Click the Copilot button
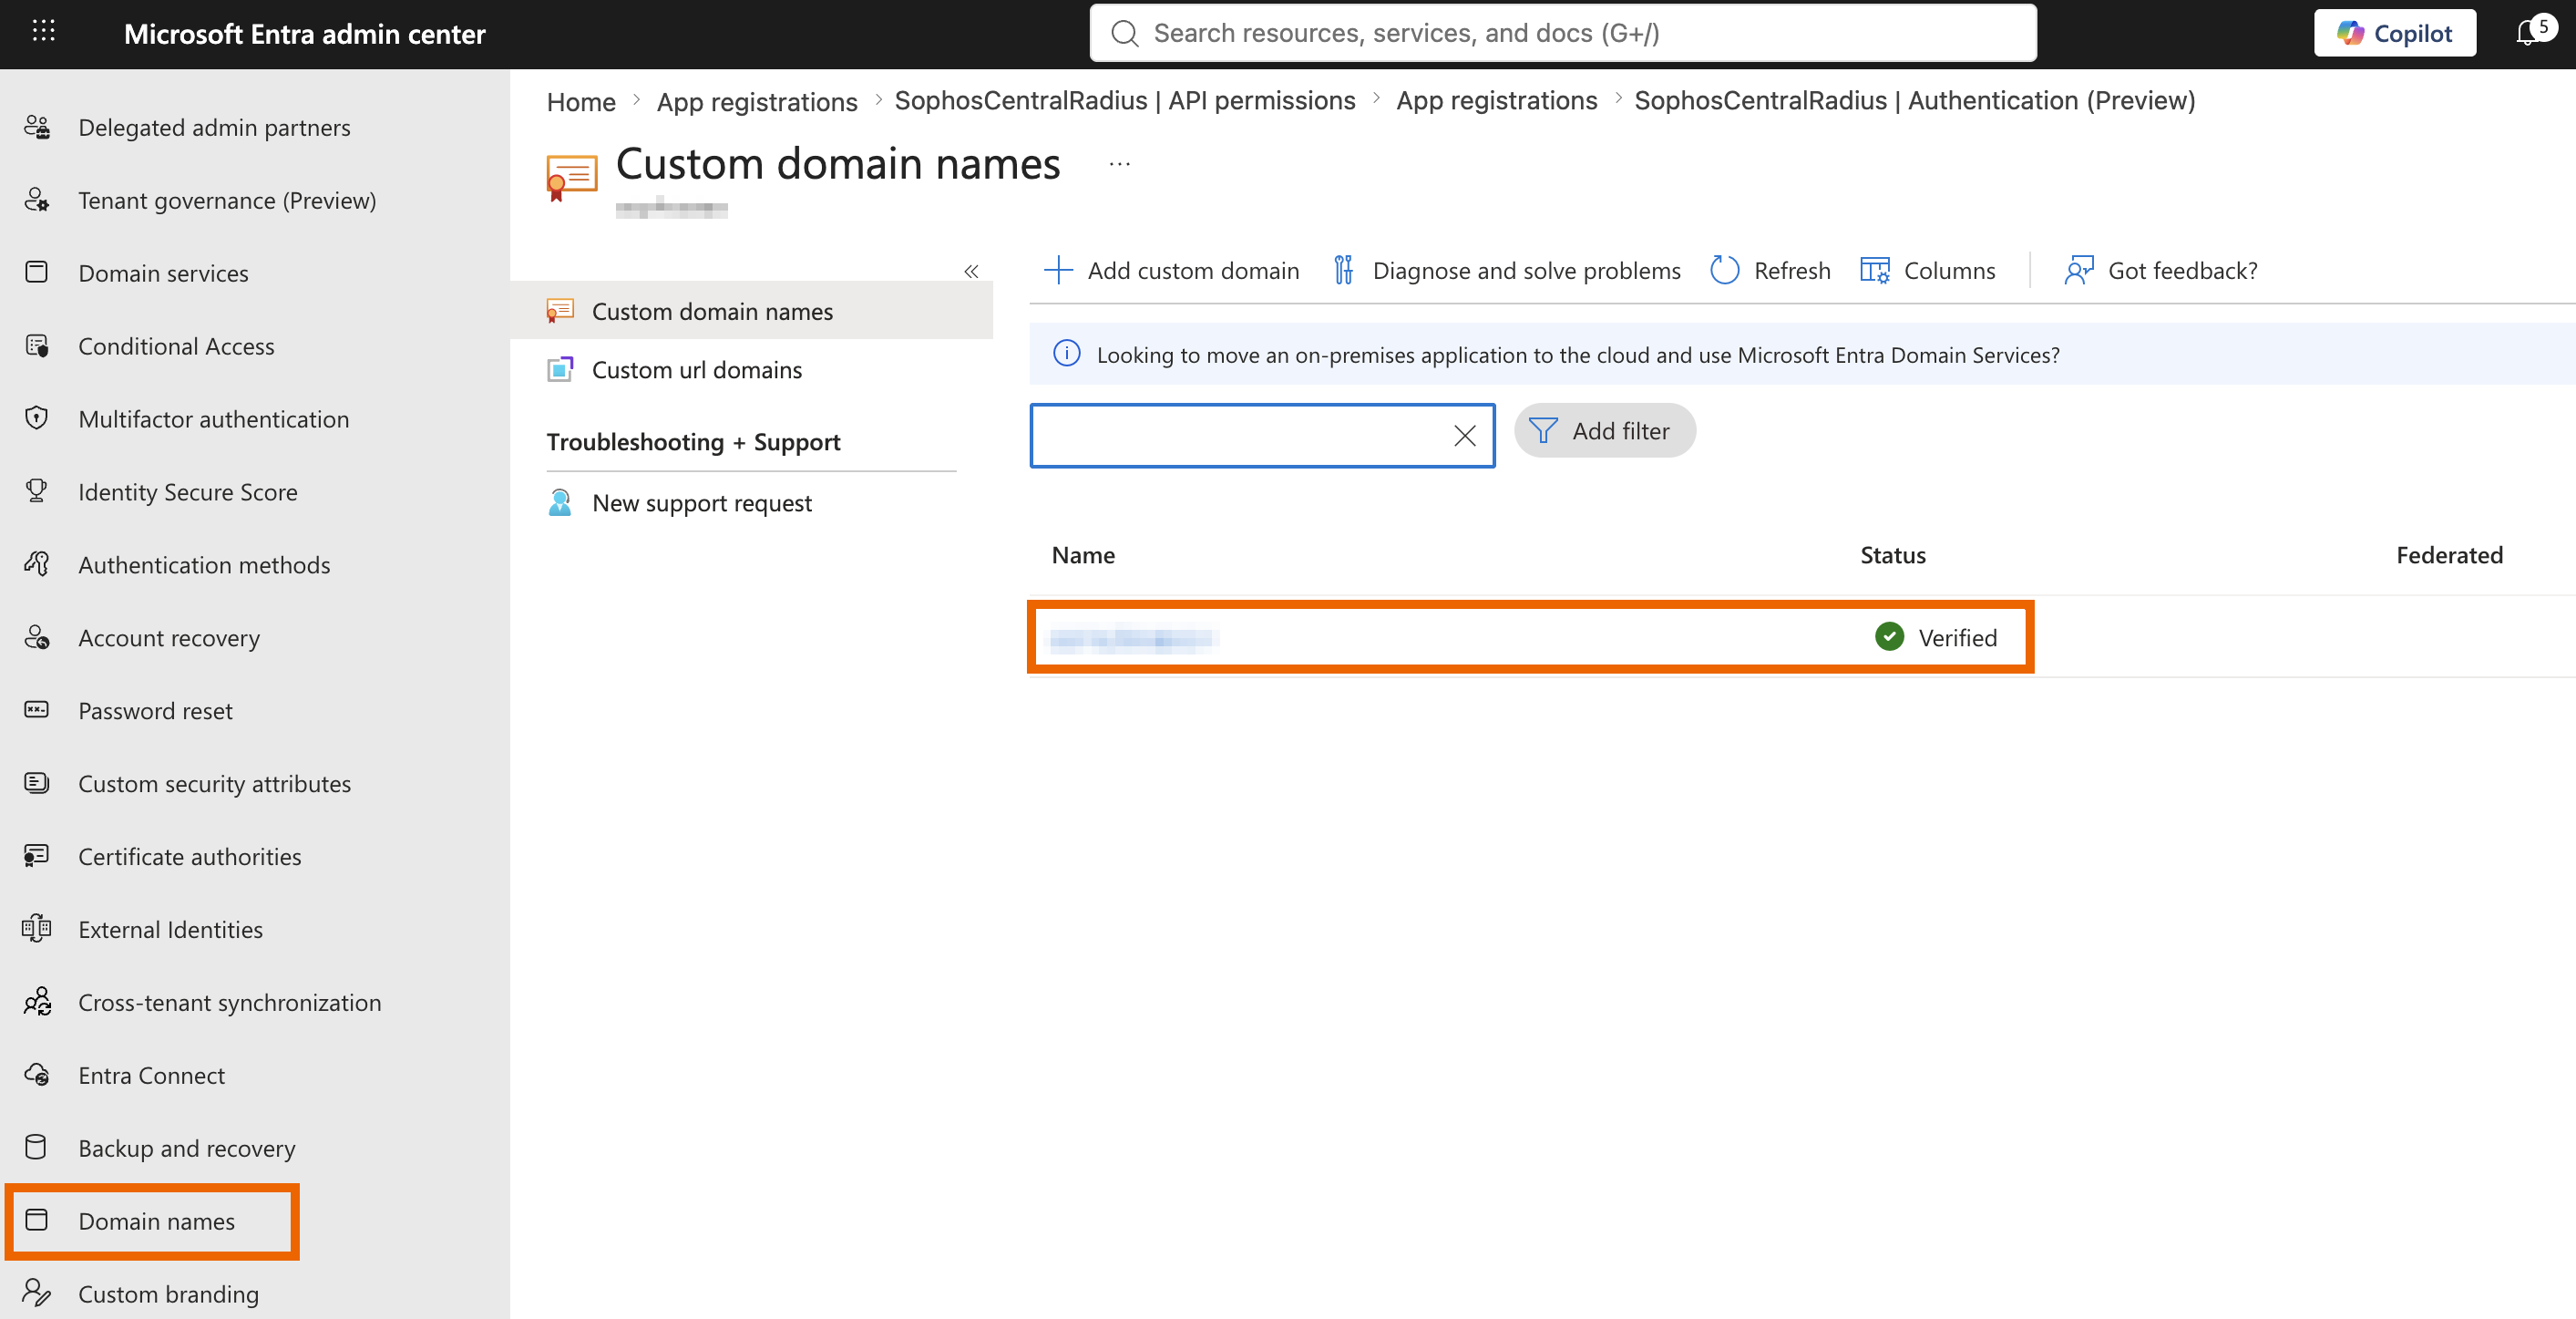Screen dimensions: 2576x1319 click(x=2394, y=33)
